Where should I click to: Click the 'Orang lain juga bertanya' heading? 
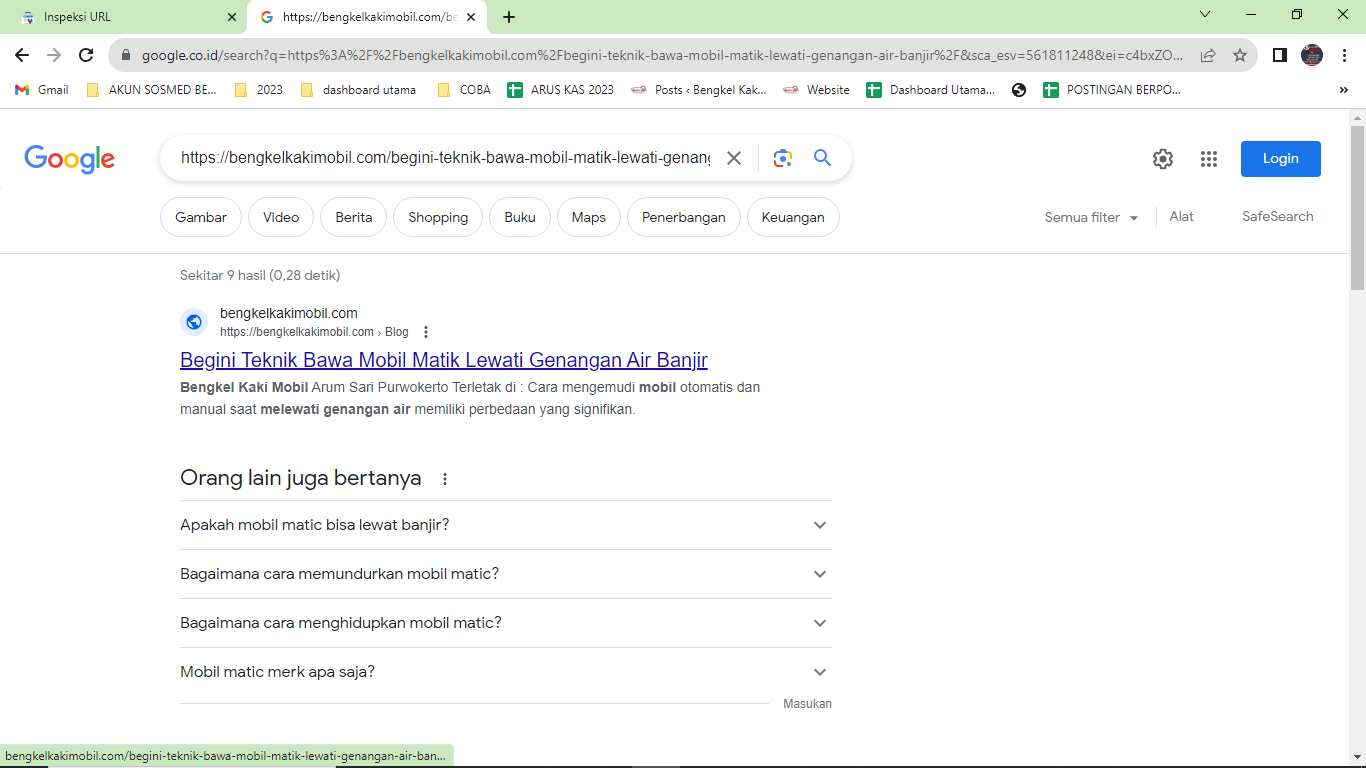pyautogui.click(x=301, y=478)
